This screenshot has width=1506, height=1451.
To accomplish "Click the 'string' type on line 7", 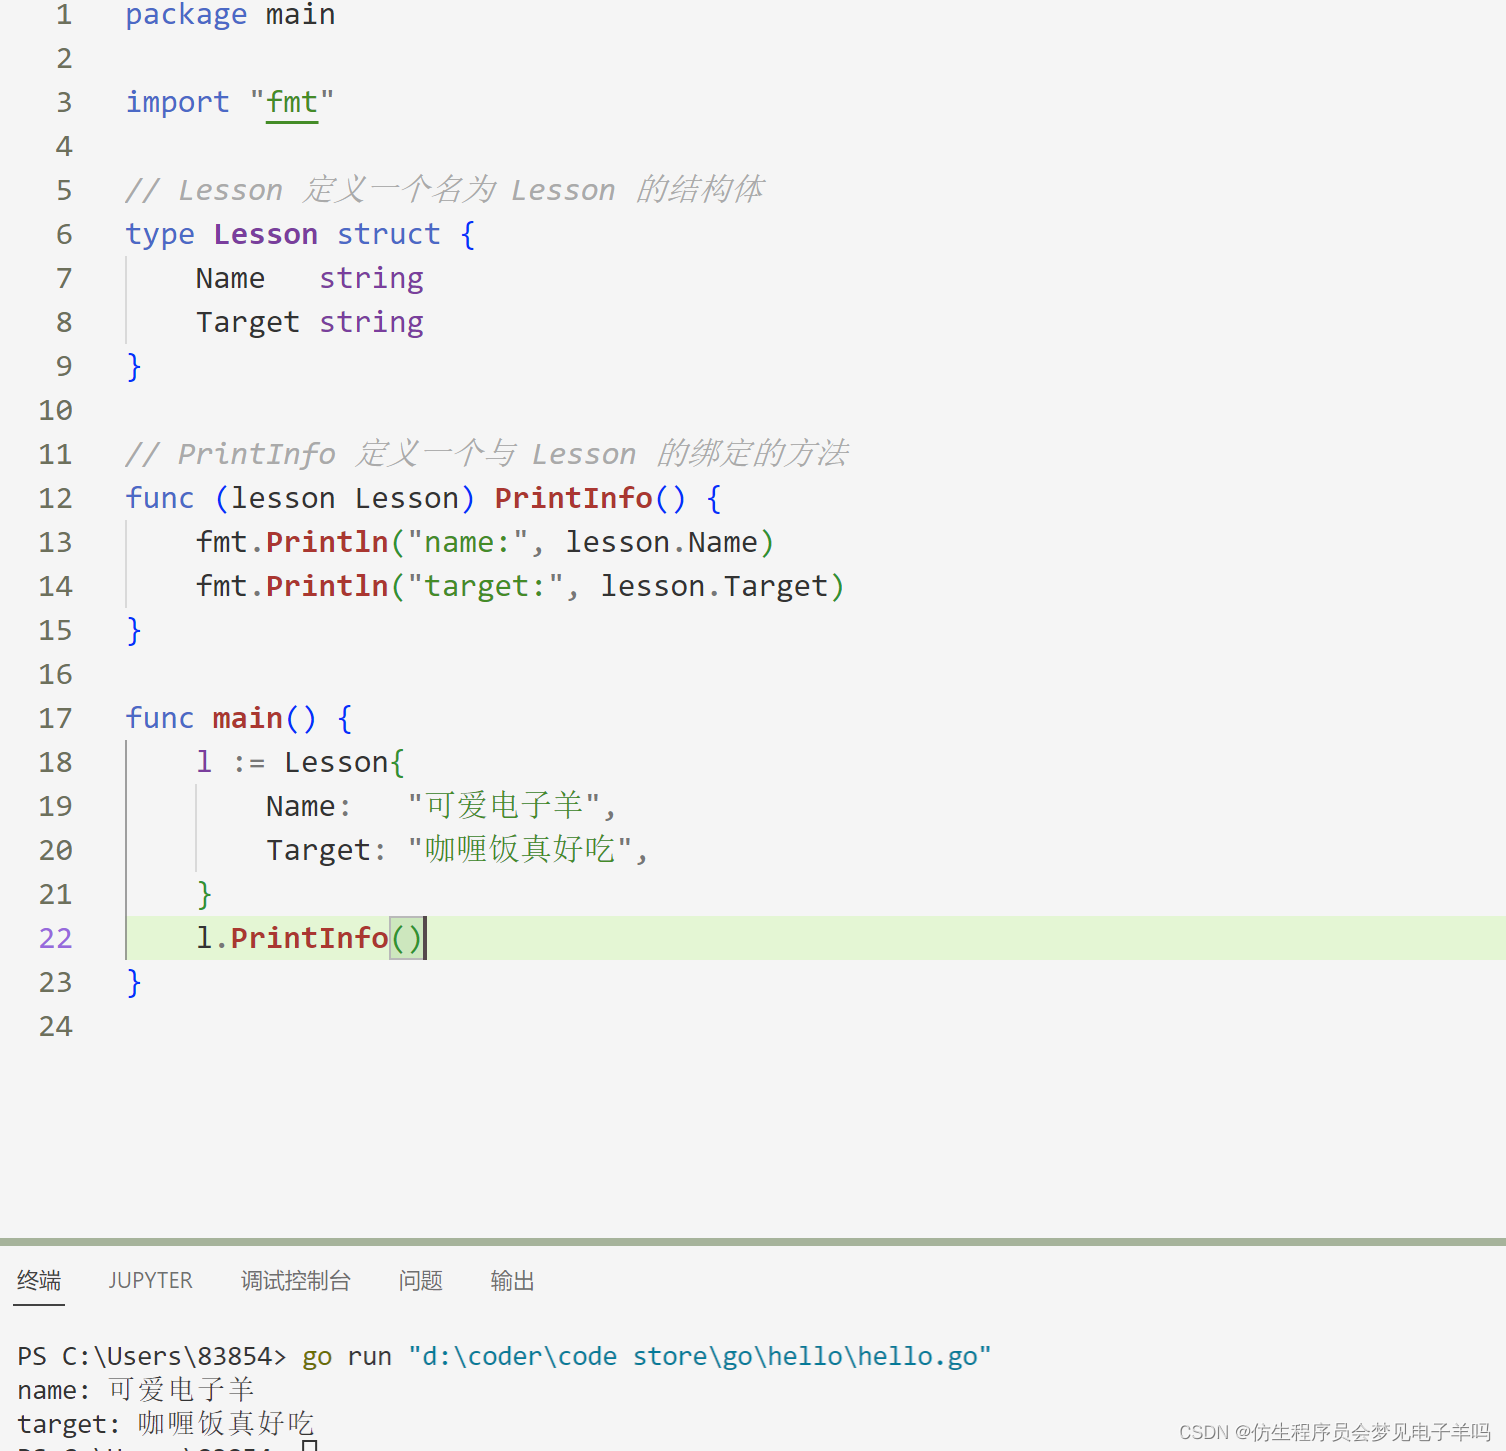I will tap(371, 278).
